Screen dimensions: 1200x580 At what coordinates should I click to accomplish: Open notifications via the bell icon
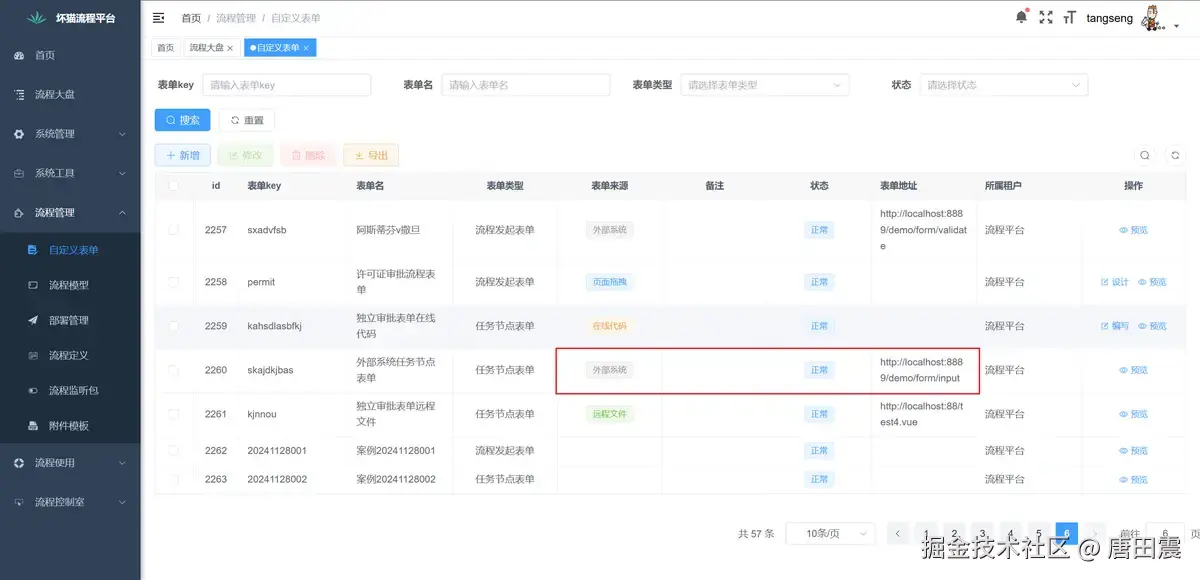[x=1021, y=16]
